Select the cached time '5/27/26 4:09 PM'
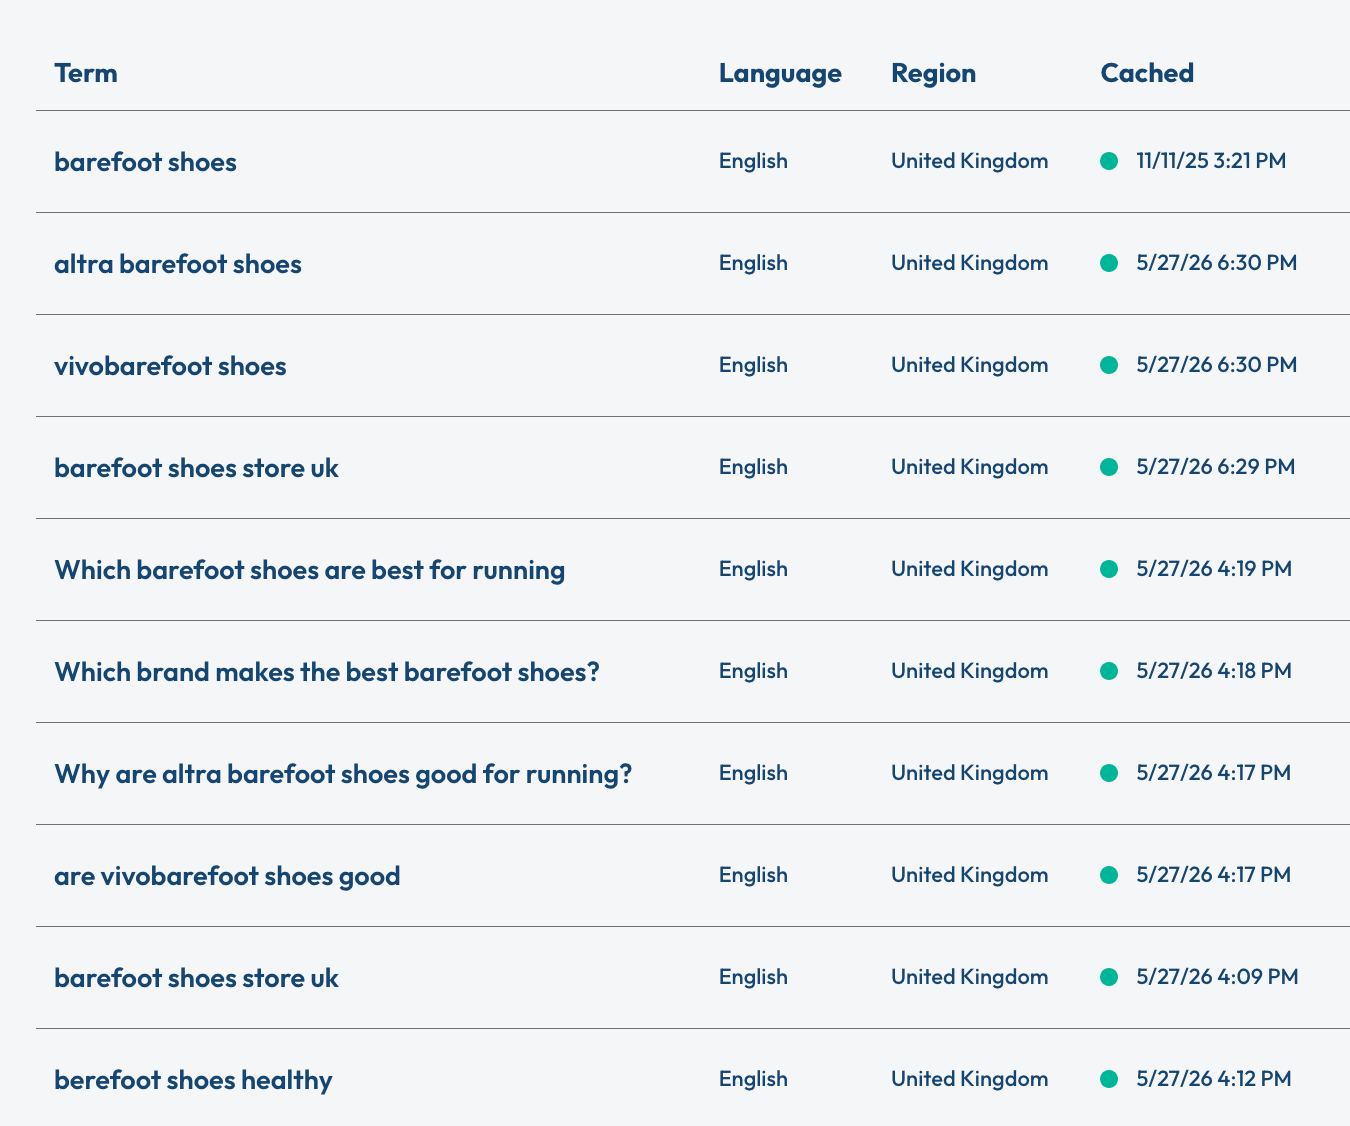This screenshot has height=1126, width=1350. pos(1218,977)
